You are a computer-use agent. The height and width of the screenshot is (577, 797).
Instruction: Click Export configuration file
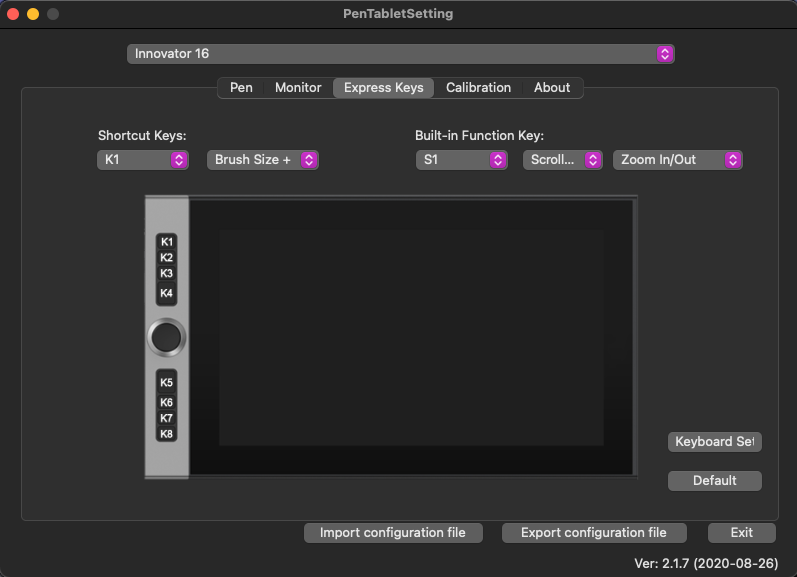click(594, 532)
